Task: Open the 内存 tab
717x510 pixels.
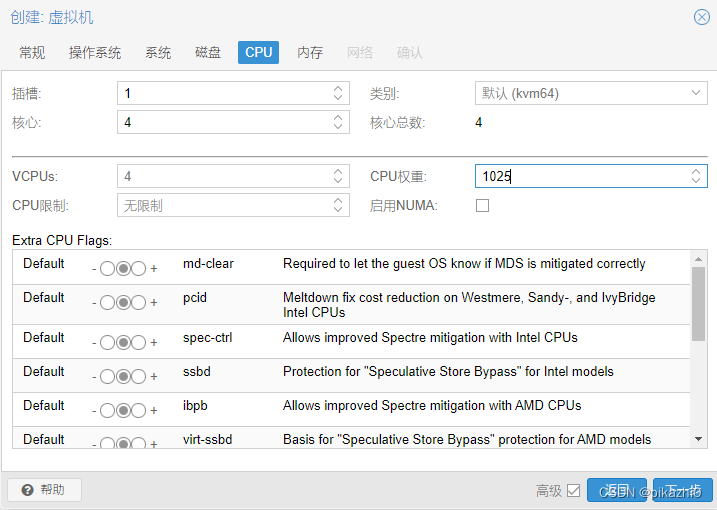Action: (x=310, y=53)
